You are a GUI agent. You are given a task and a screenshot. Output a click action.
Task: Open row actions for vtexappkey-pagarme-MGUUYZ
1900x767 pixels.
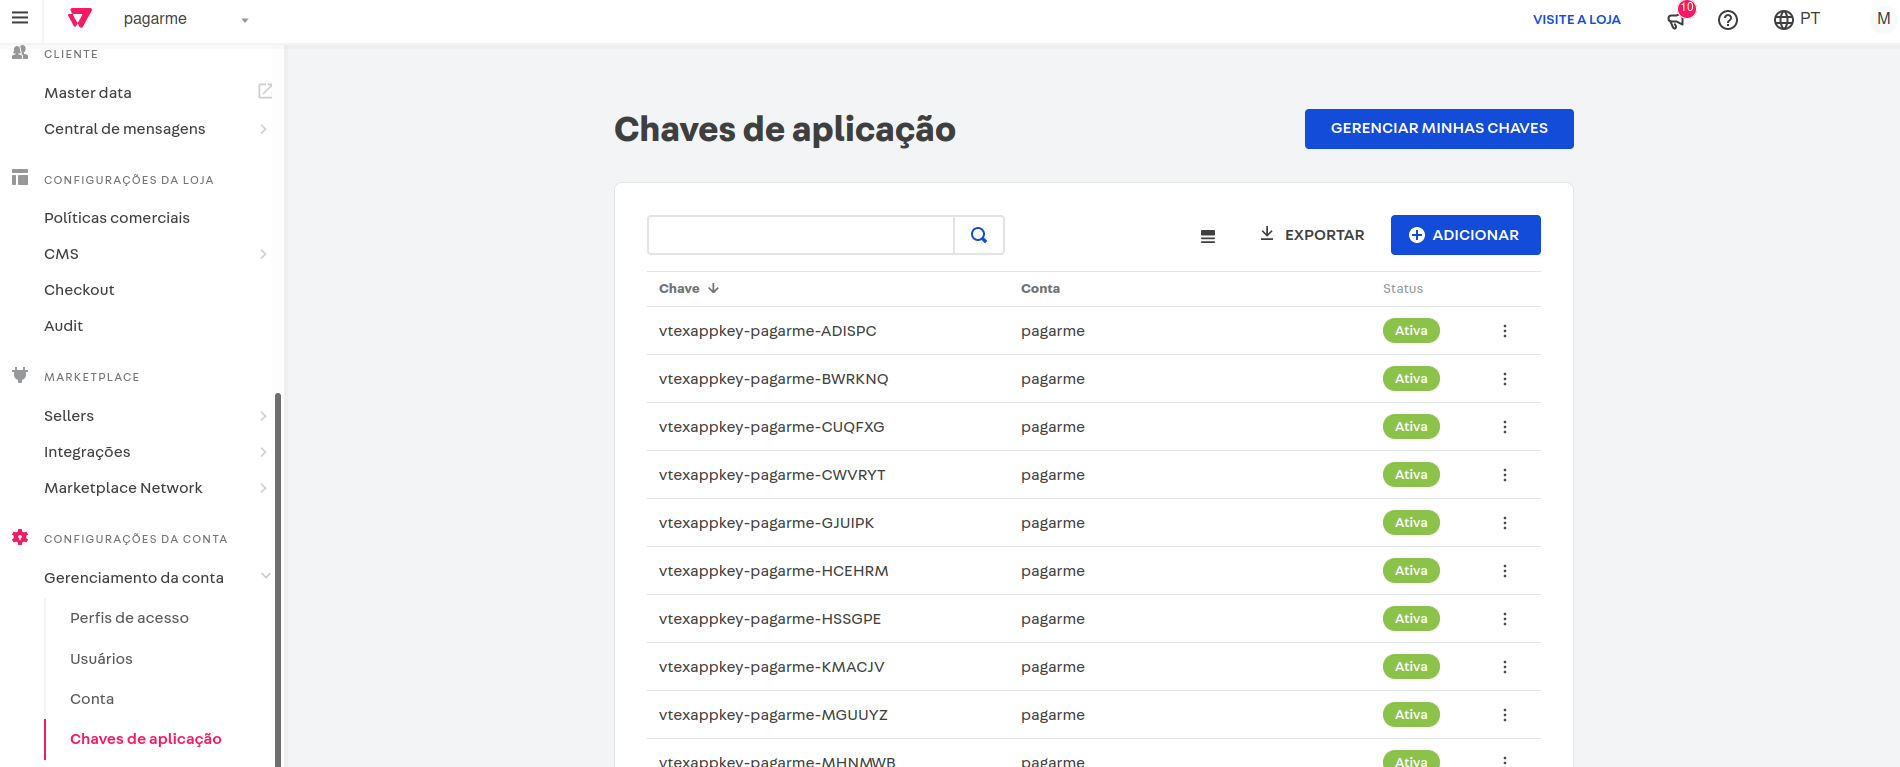pyautogui.click(x=1505, y=715)
